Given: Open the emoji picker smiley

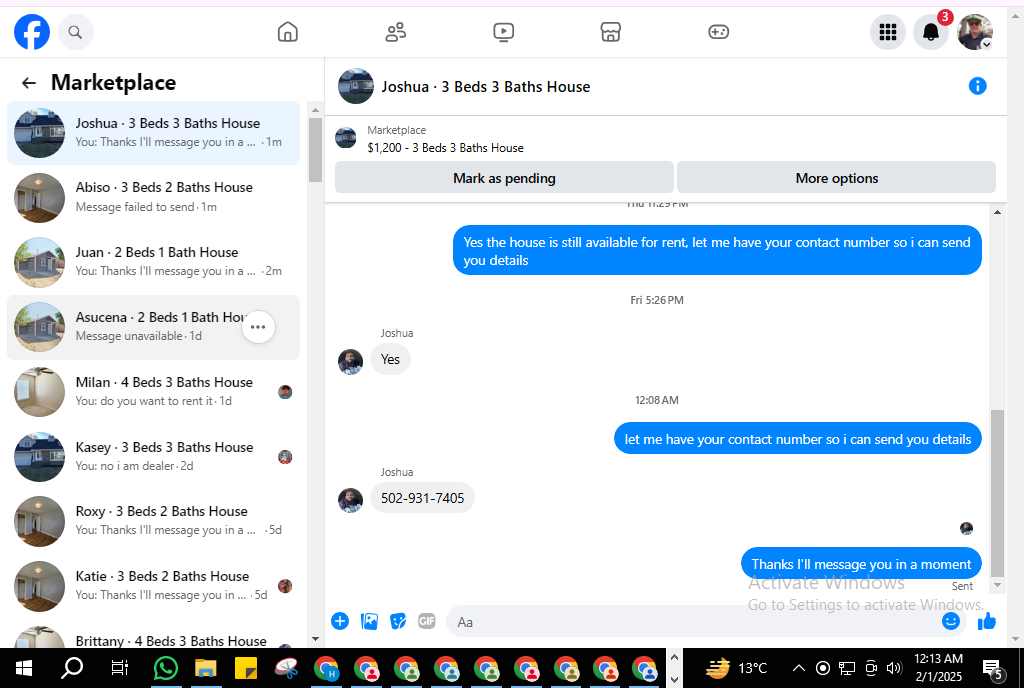Looking at the screenshot, I should point(951,621).
